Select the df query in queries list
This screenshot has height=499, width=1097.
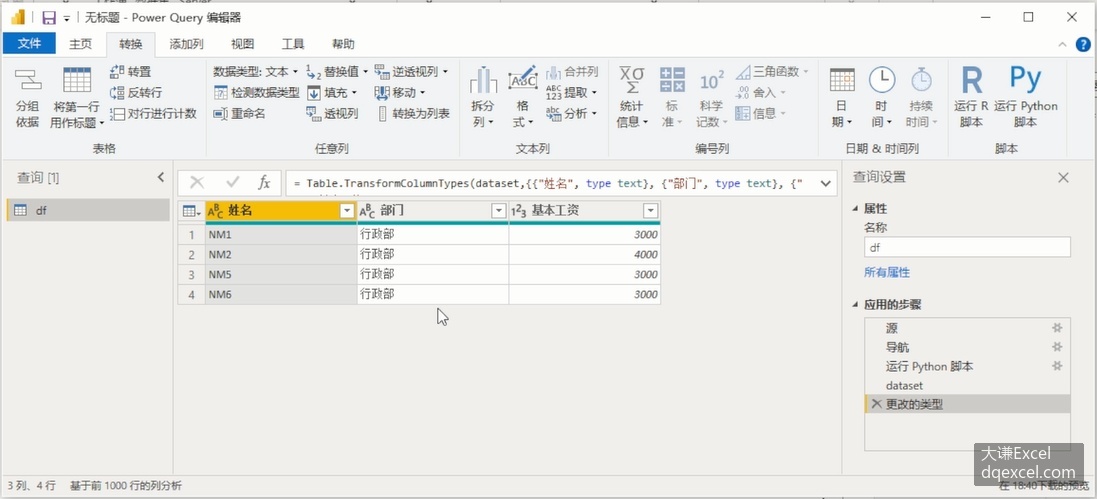point(88,210)
